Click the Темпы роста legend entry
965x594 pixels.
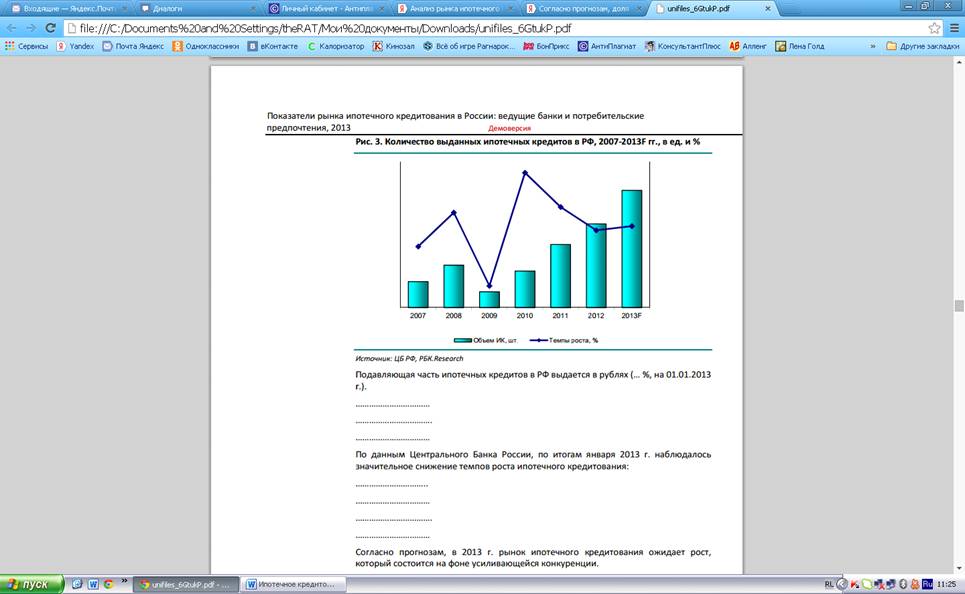[x=564, y=340]
